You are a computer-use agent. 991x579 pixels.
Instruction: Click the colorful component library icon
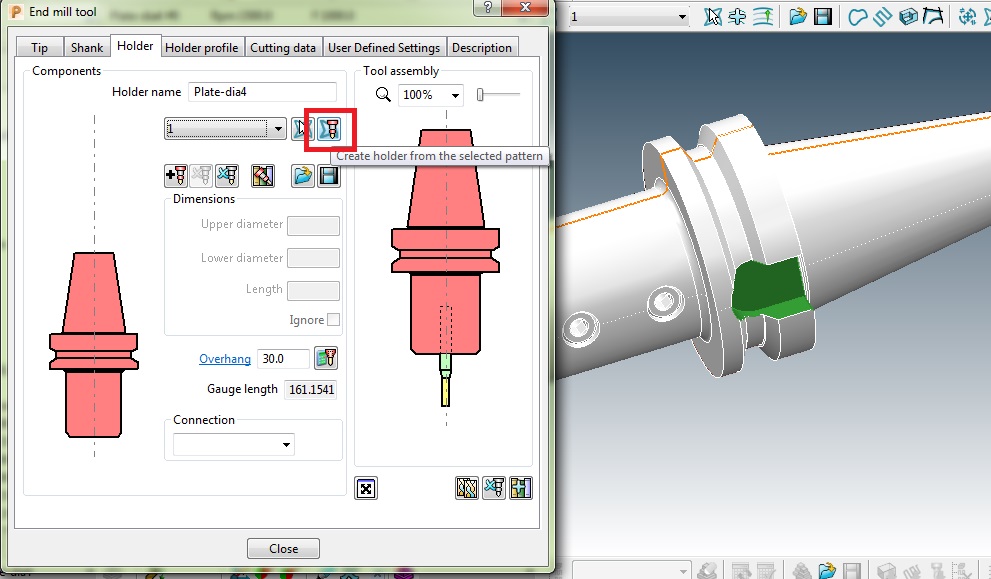[264, 175]
